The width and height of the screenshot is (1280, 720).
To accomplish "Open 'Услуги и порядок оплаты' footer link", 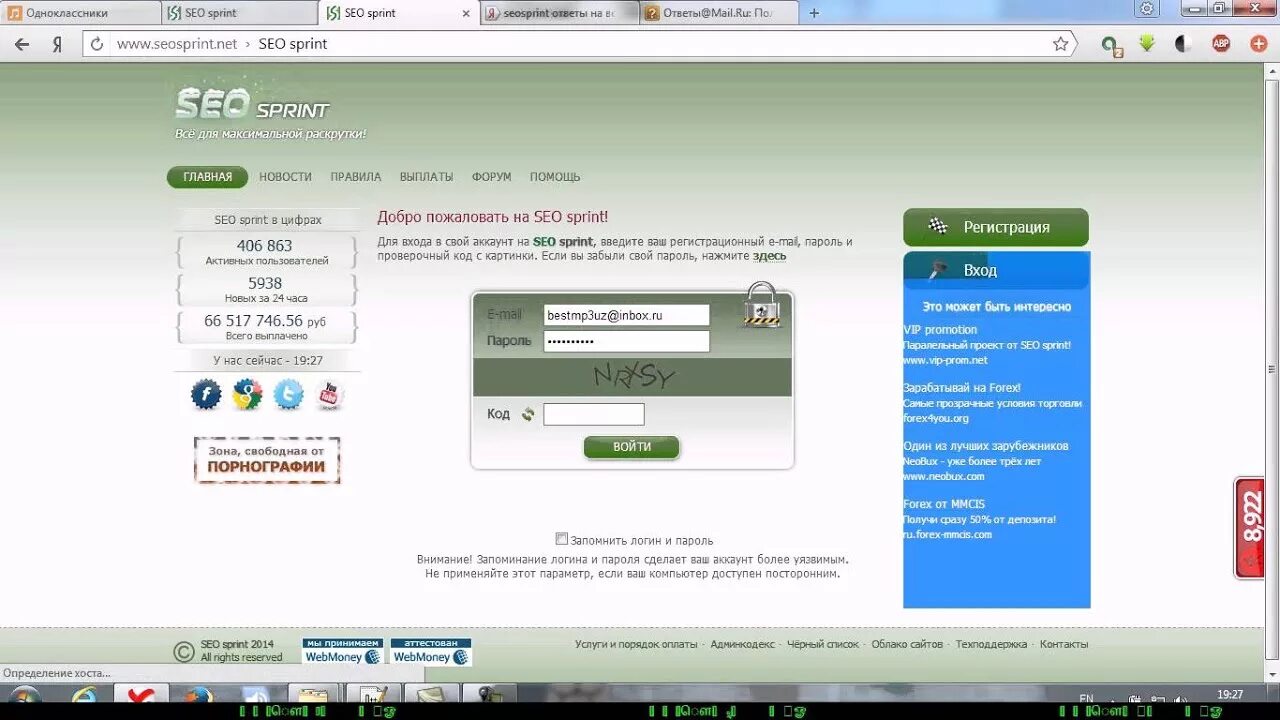I will (x=636, y=645).
